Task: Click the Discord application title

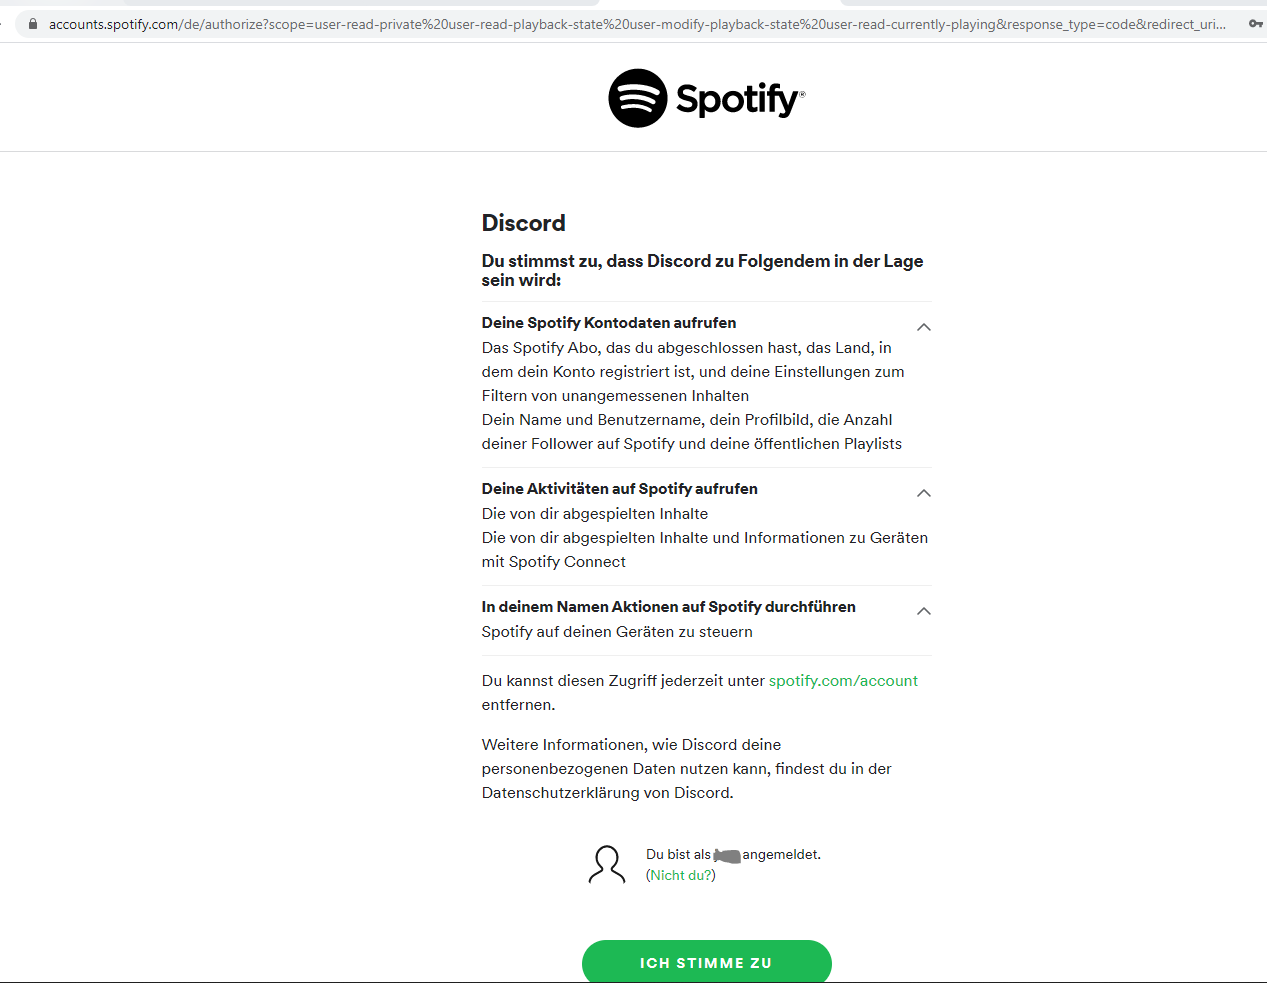Action: pyautogui.click(x=524, y=223)
